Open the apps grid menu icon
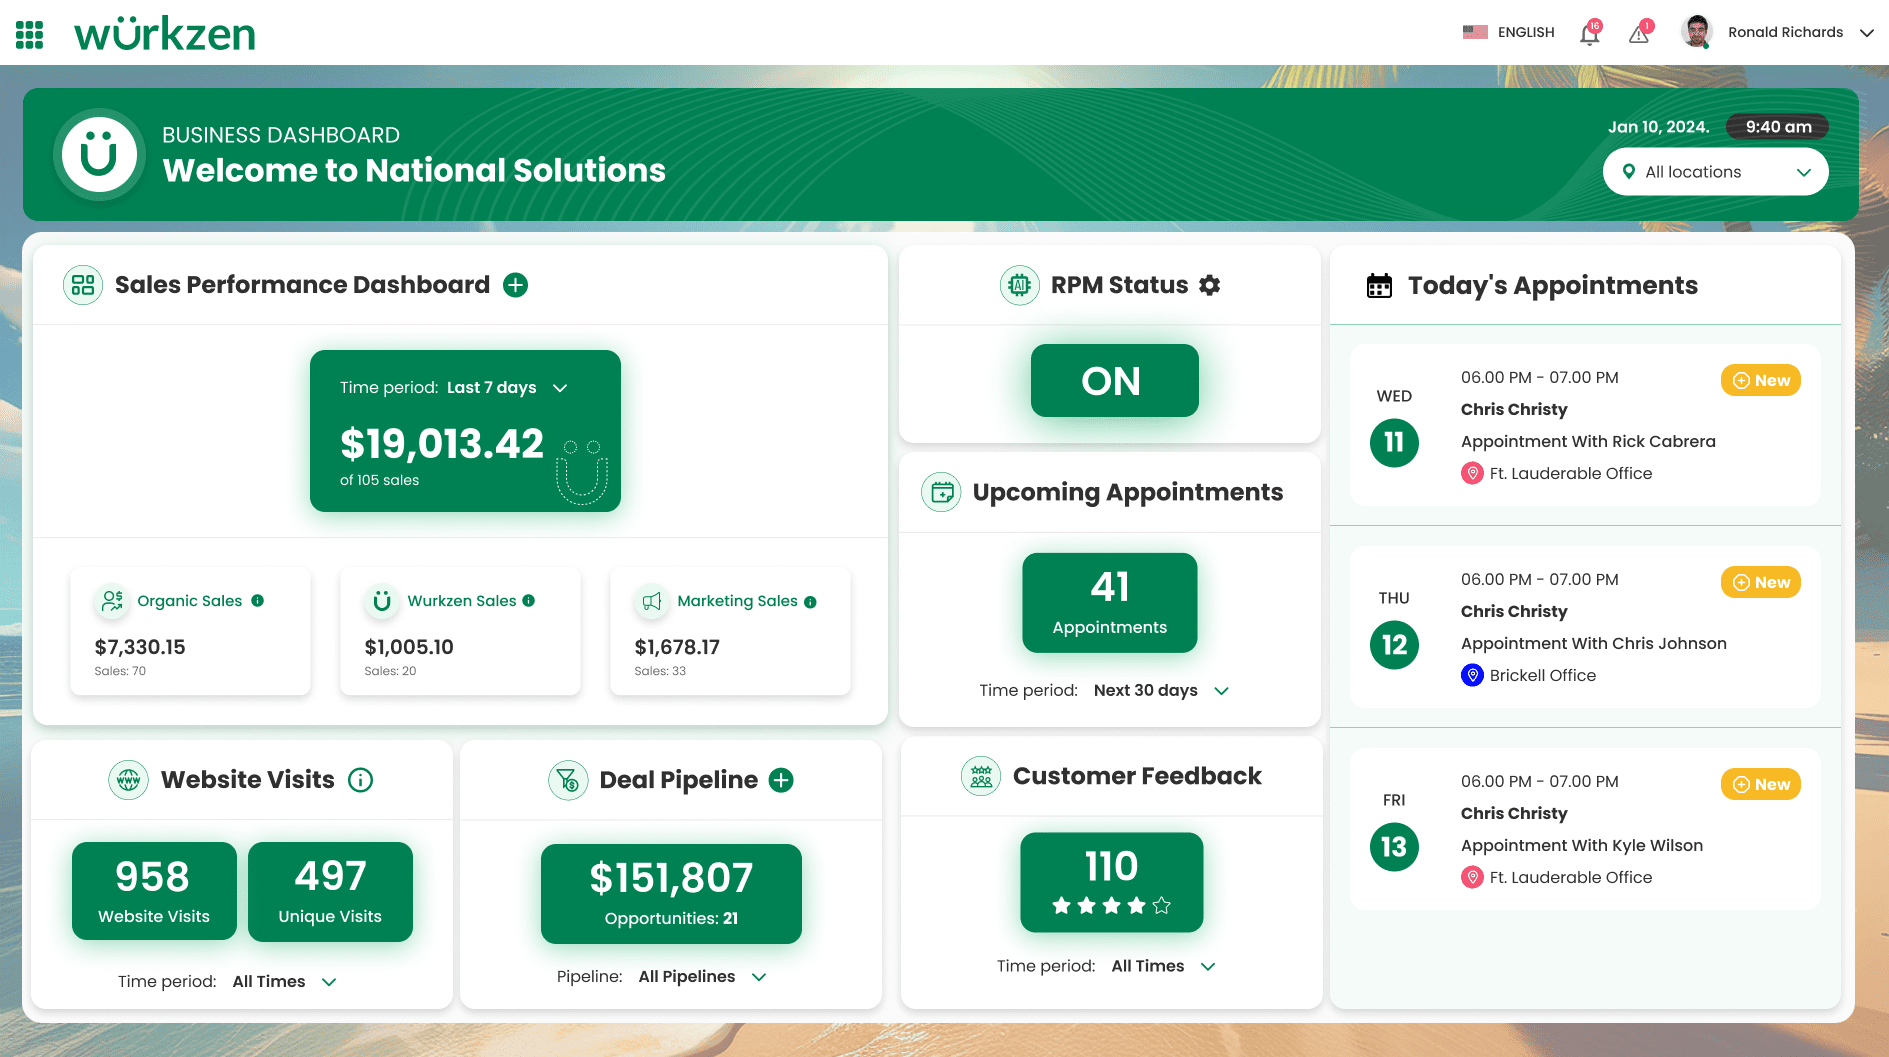The width and height of the screenshot is (1889, 1057). [30, 34]
